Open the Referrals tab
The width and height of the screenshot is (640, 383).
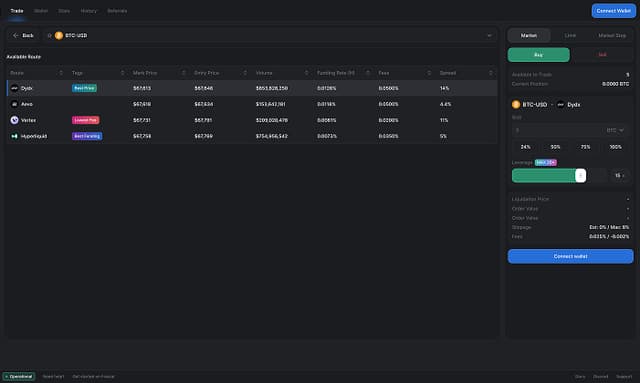coord(117,11)
